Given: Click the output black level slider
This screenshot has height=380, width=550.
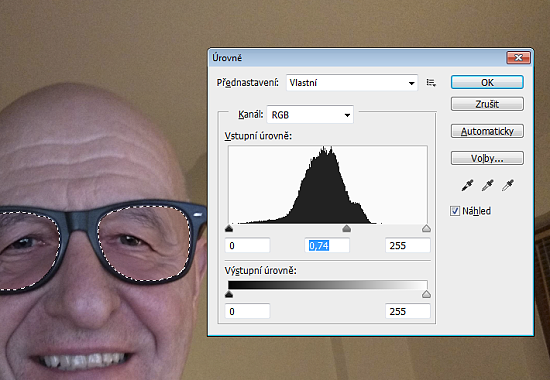Looking at the screenshot, I should (x=229, y=294).
